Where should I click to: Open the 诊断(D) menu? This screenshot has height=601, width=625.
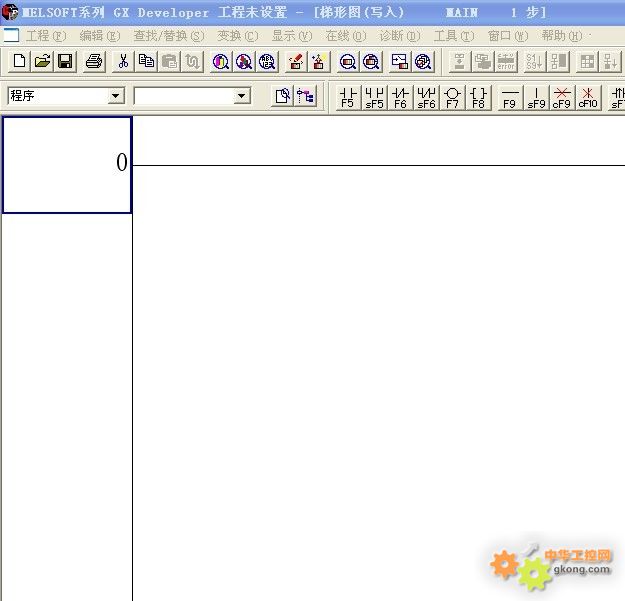(x=400, y=36)
